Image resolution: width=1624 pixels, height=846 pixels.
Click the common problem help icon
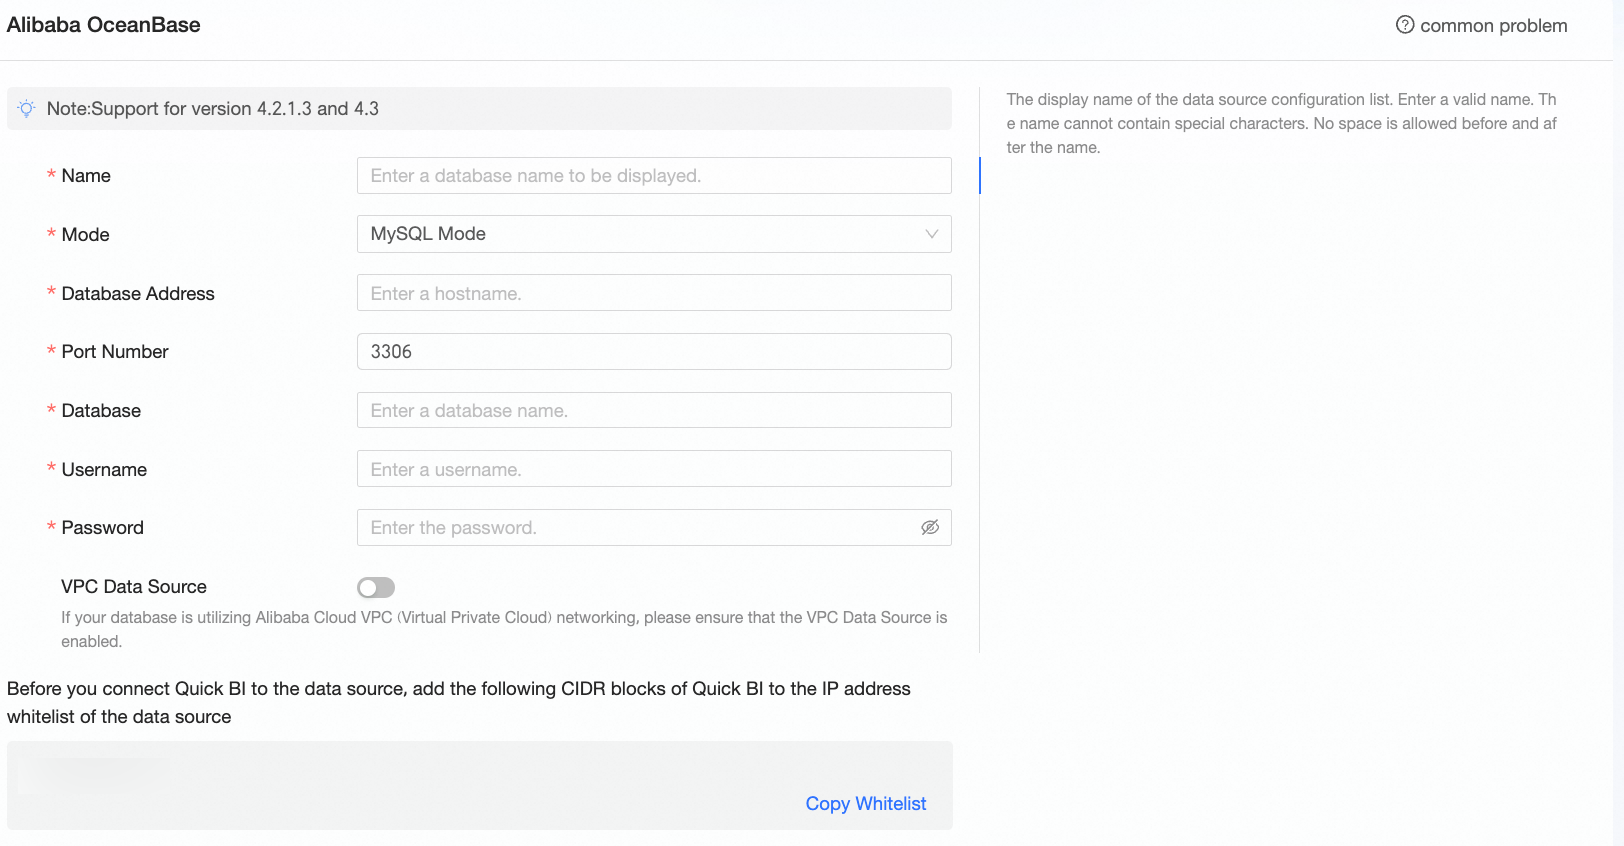point(1405,25)
